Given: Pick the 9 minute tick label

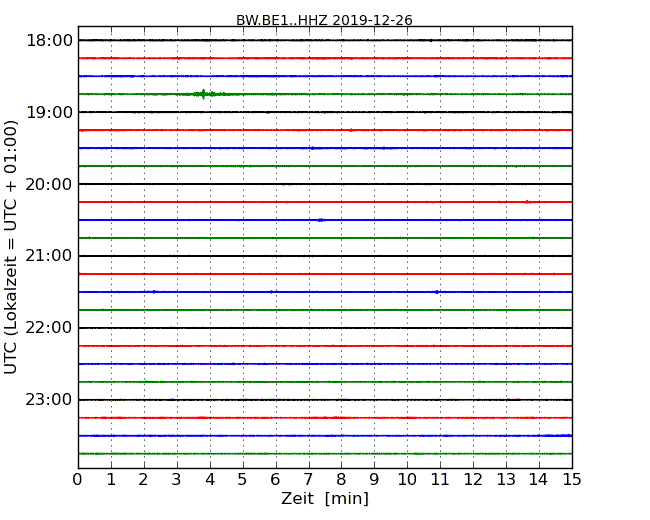Looking at the screenshot, I should [x=374, y=480].
